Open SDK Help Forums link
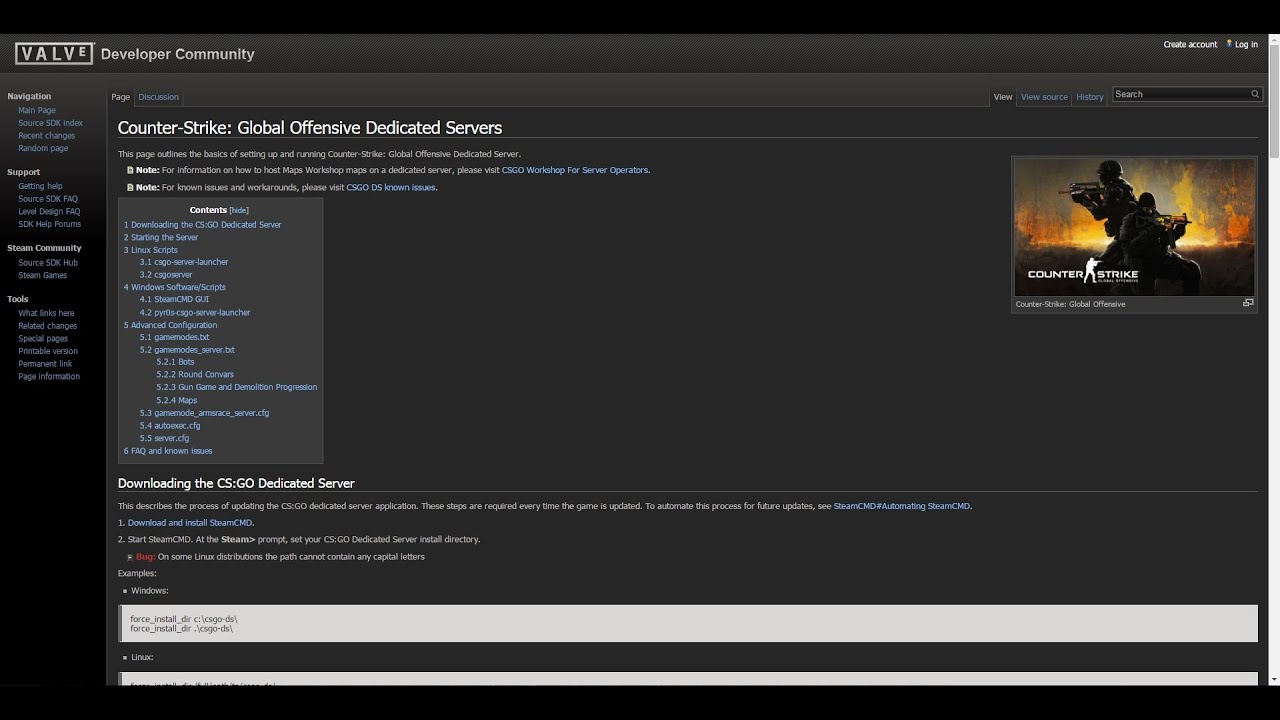The height and width of the screenshot is (720, 1280). tap(49, 224)
